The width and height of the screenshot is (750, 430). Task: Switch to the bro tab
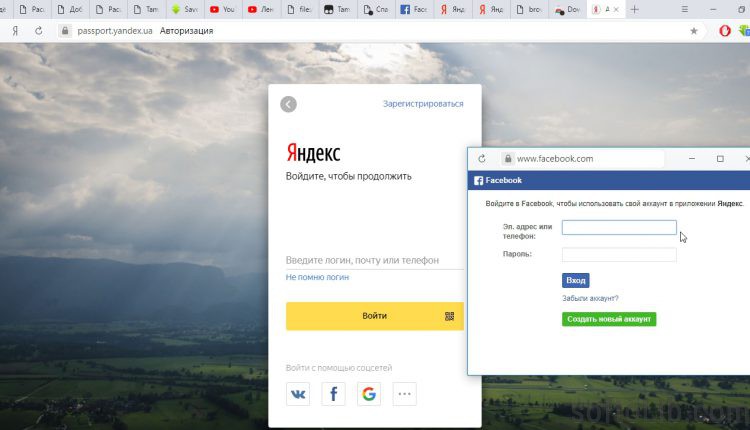(x=529, y=9)
